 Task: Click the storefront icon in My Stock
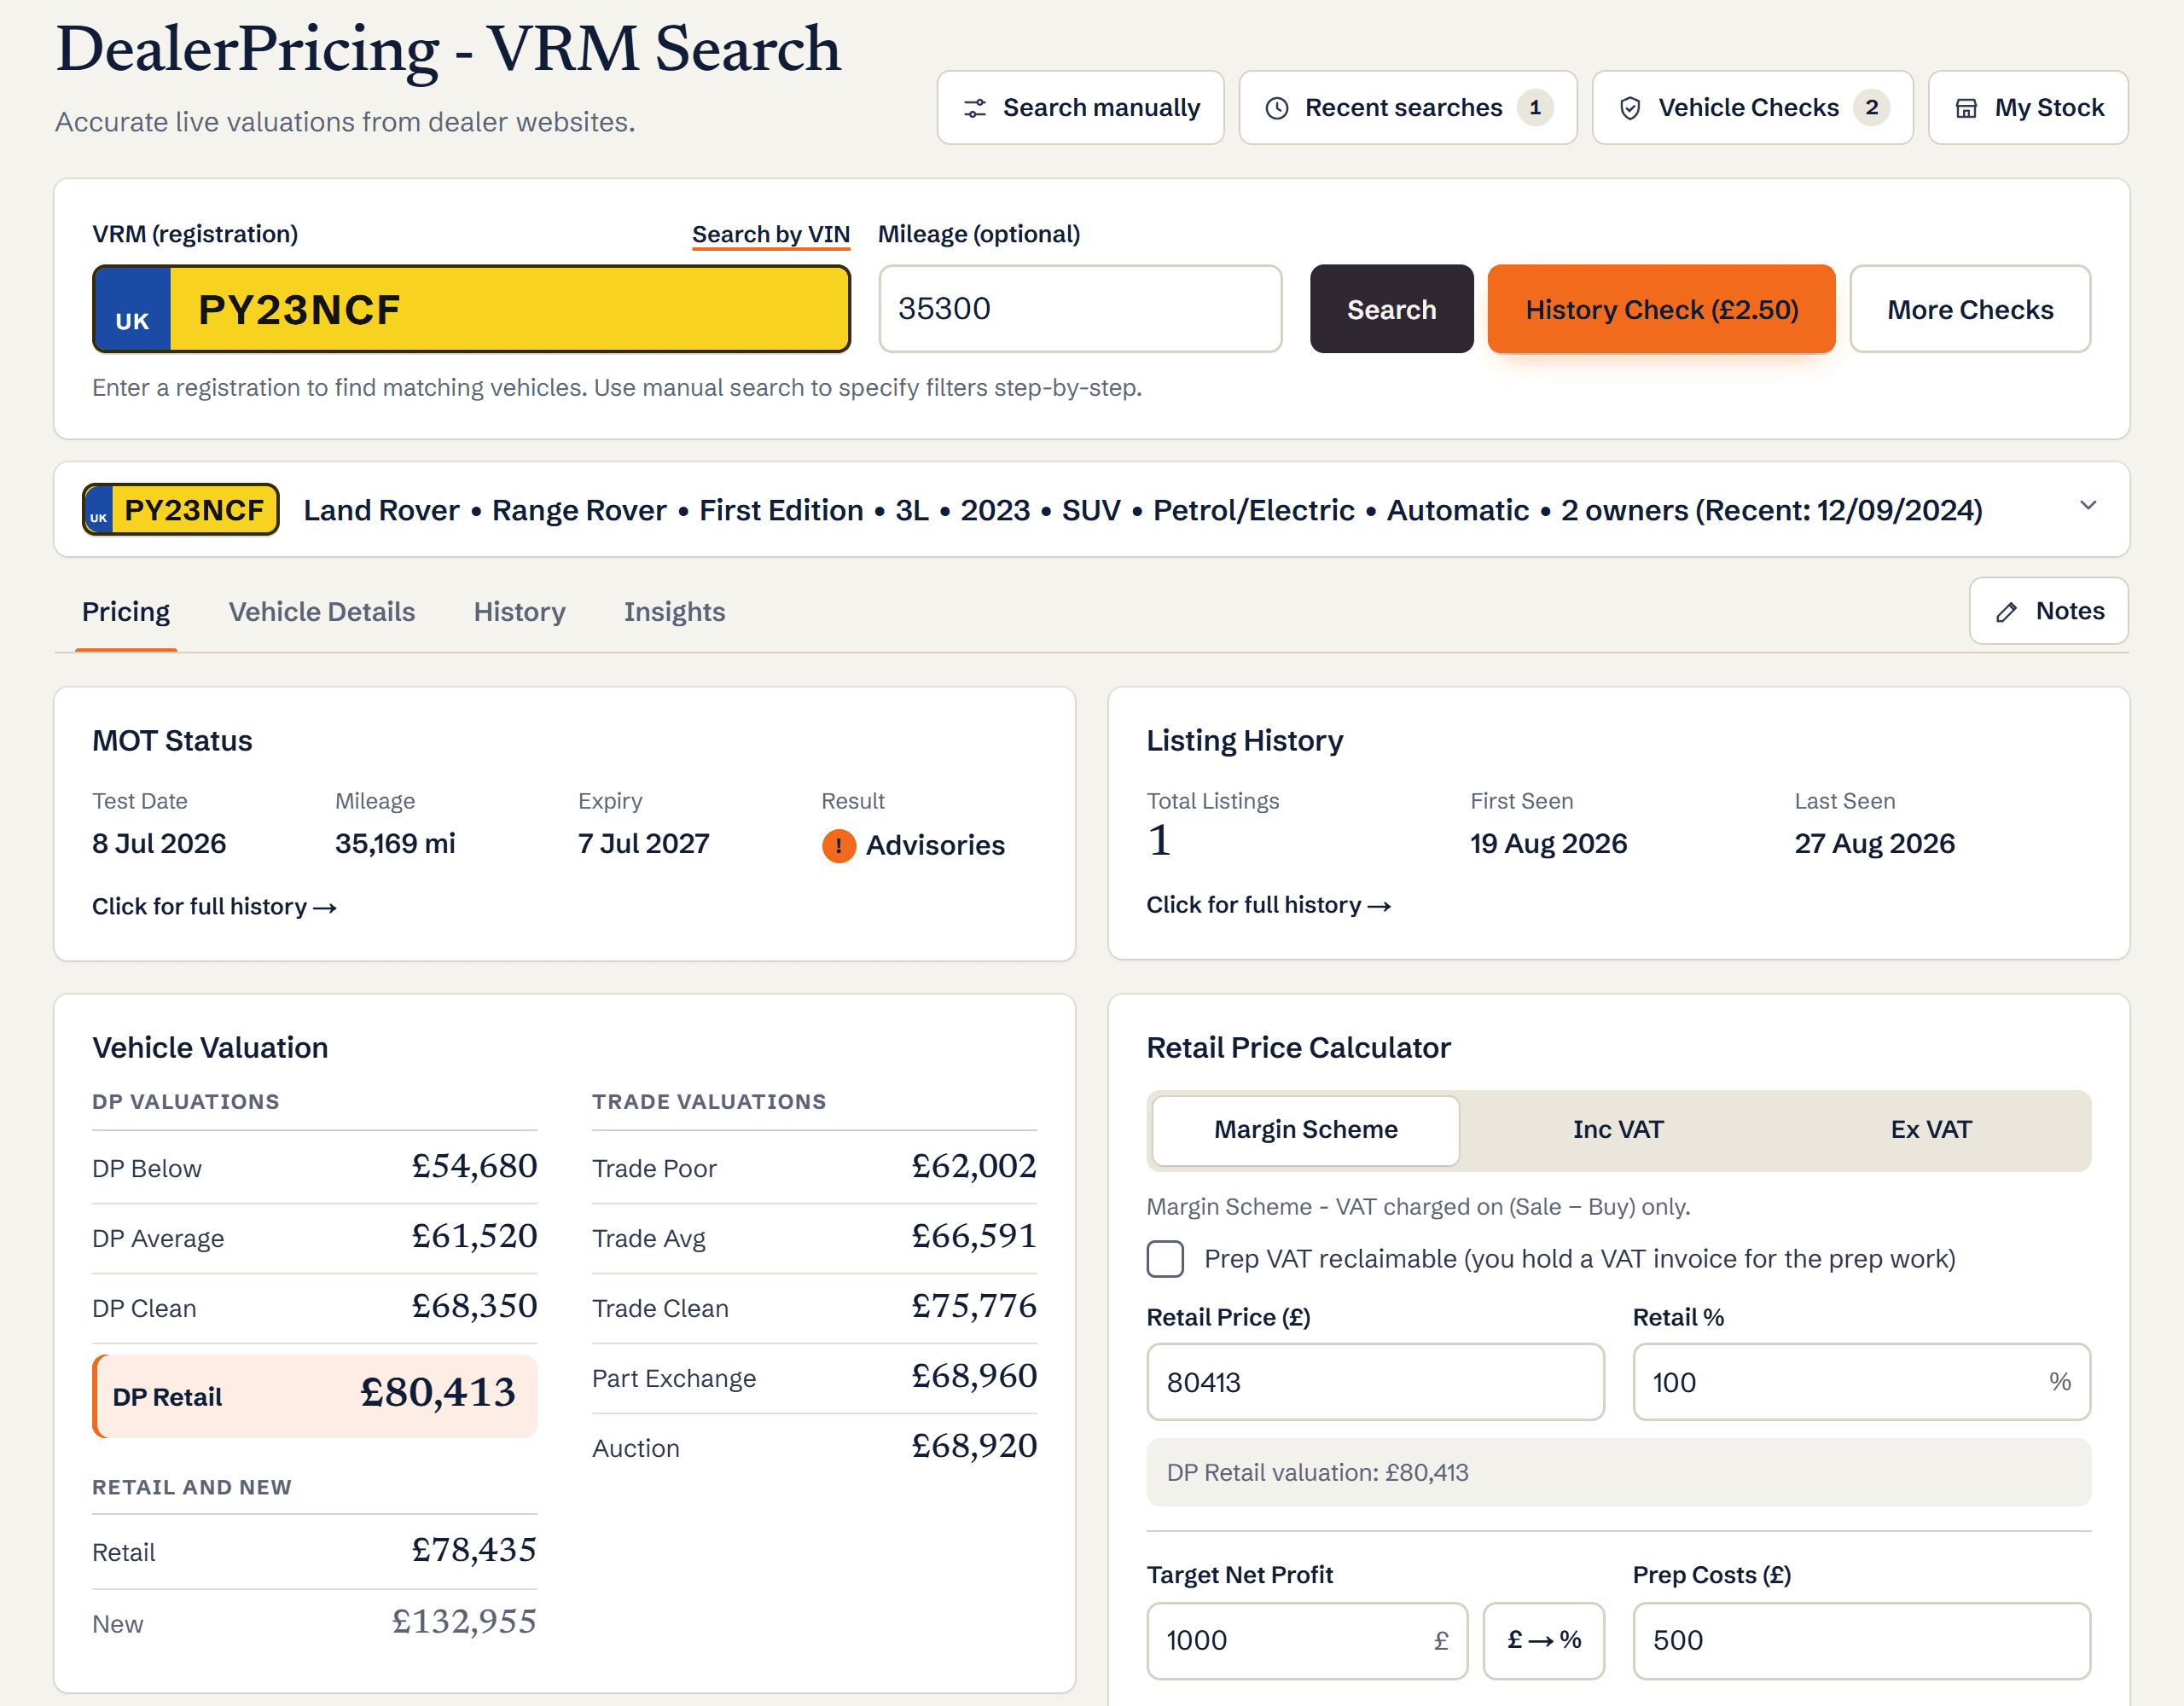[x=1965, y=108]
